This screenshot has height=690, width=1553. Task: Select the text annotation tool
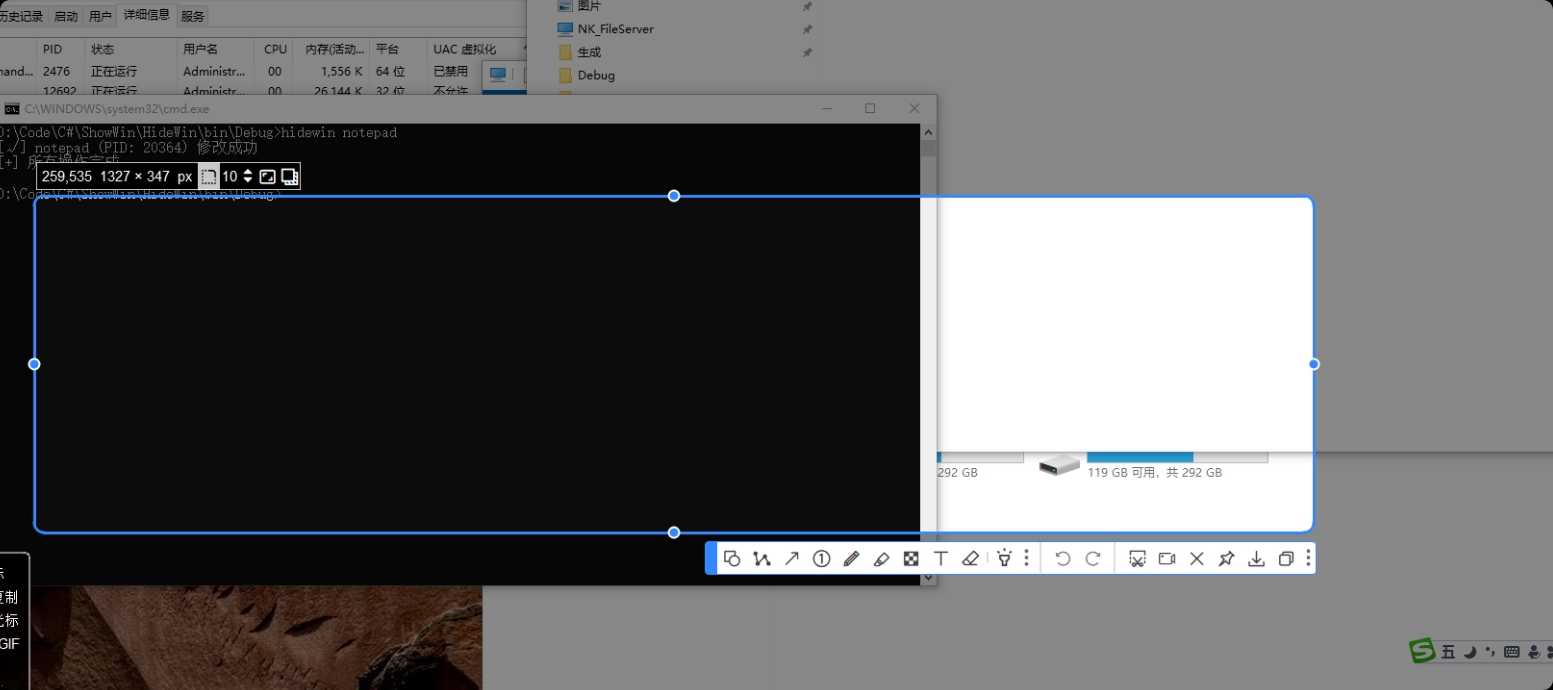coord(940,559)
